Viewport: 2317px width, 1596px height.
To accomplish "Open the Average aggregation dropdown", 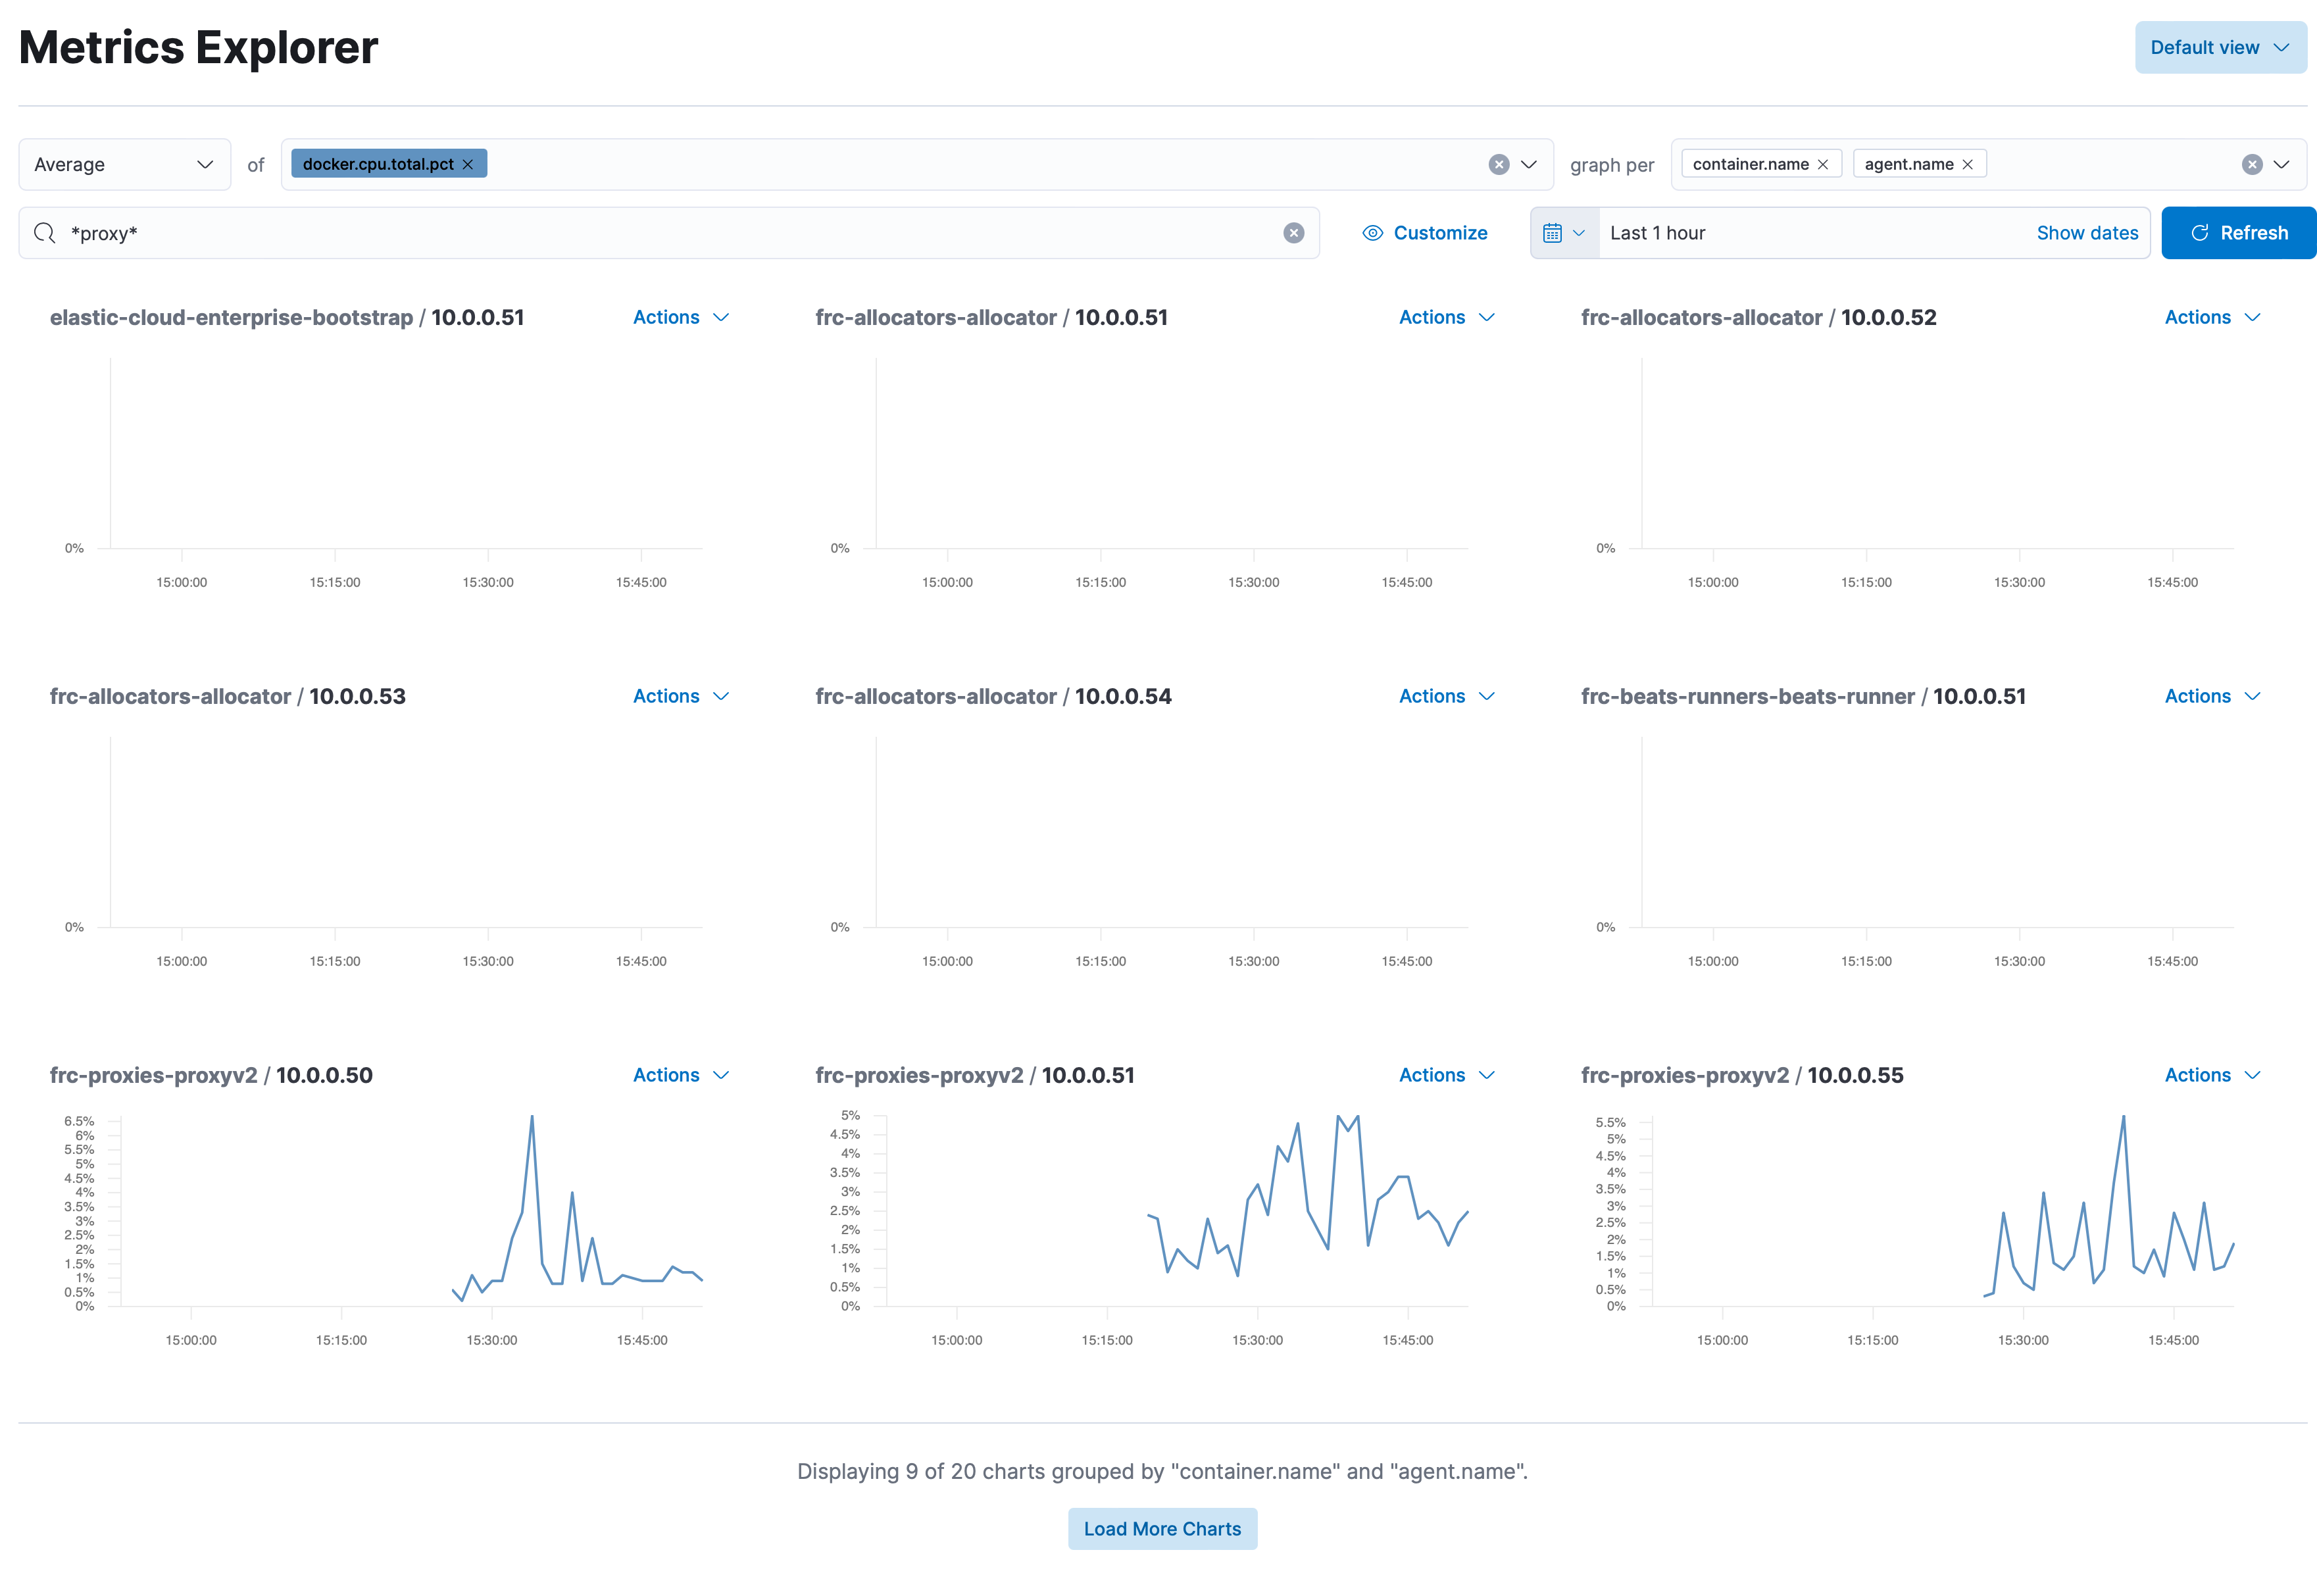I will [124, 164].
